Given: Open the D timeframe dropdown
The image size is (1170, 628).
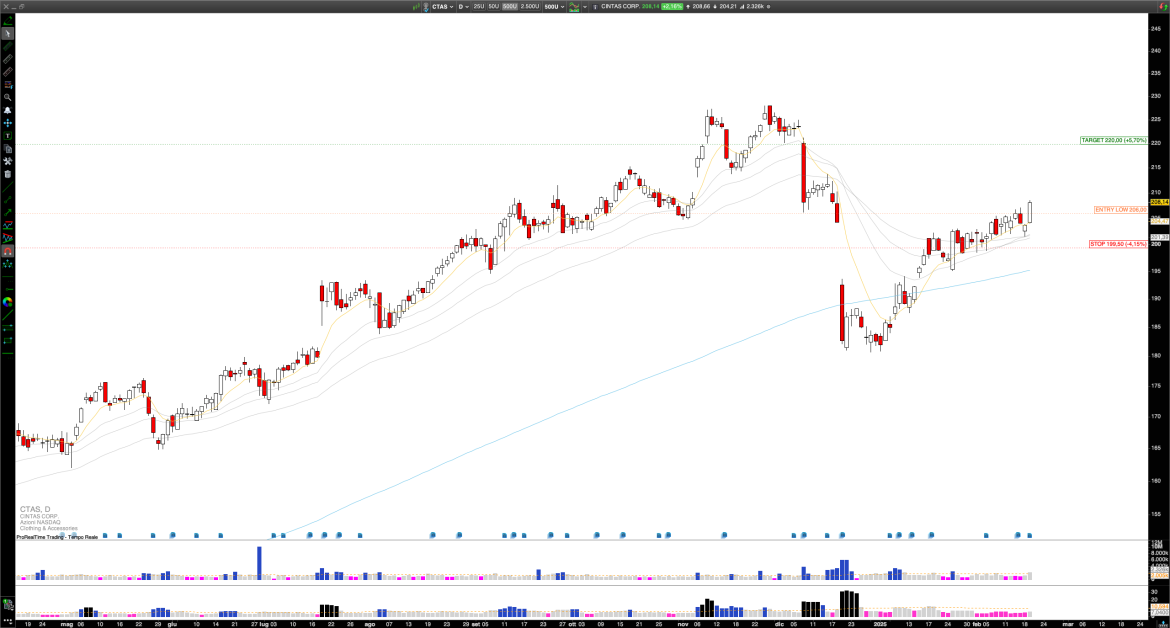Looking at the screenshot, I should coord(463,7).
